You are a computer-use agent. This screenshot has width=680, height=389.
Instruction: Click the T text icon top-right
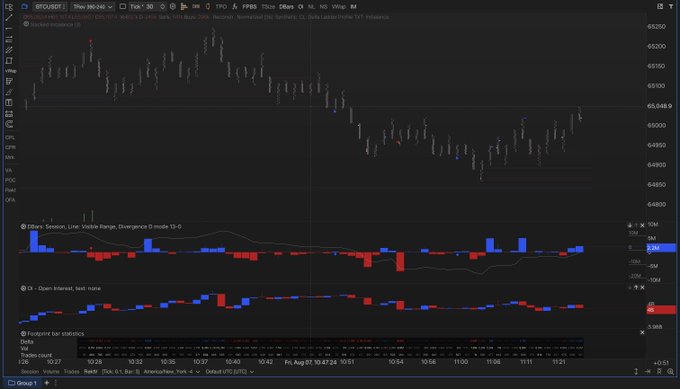[x=671, y=7]
